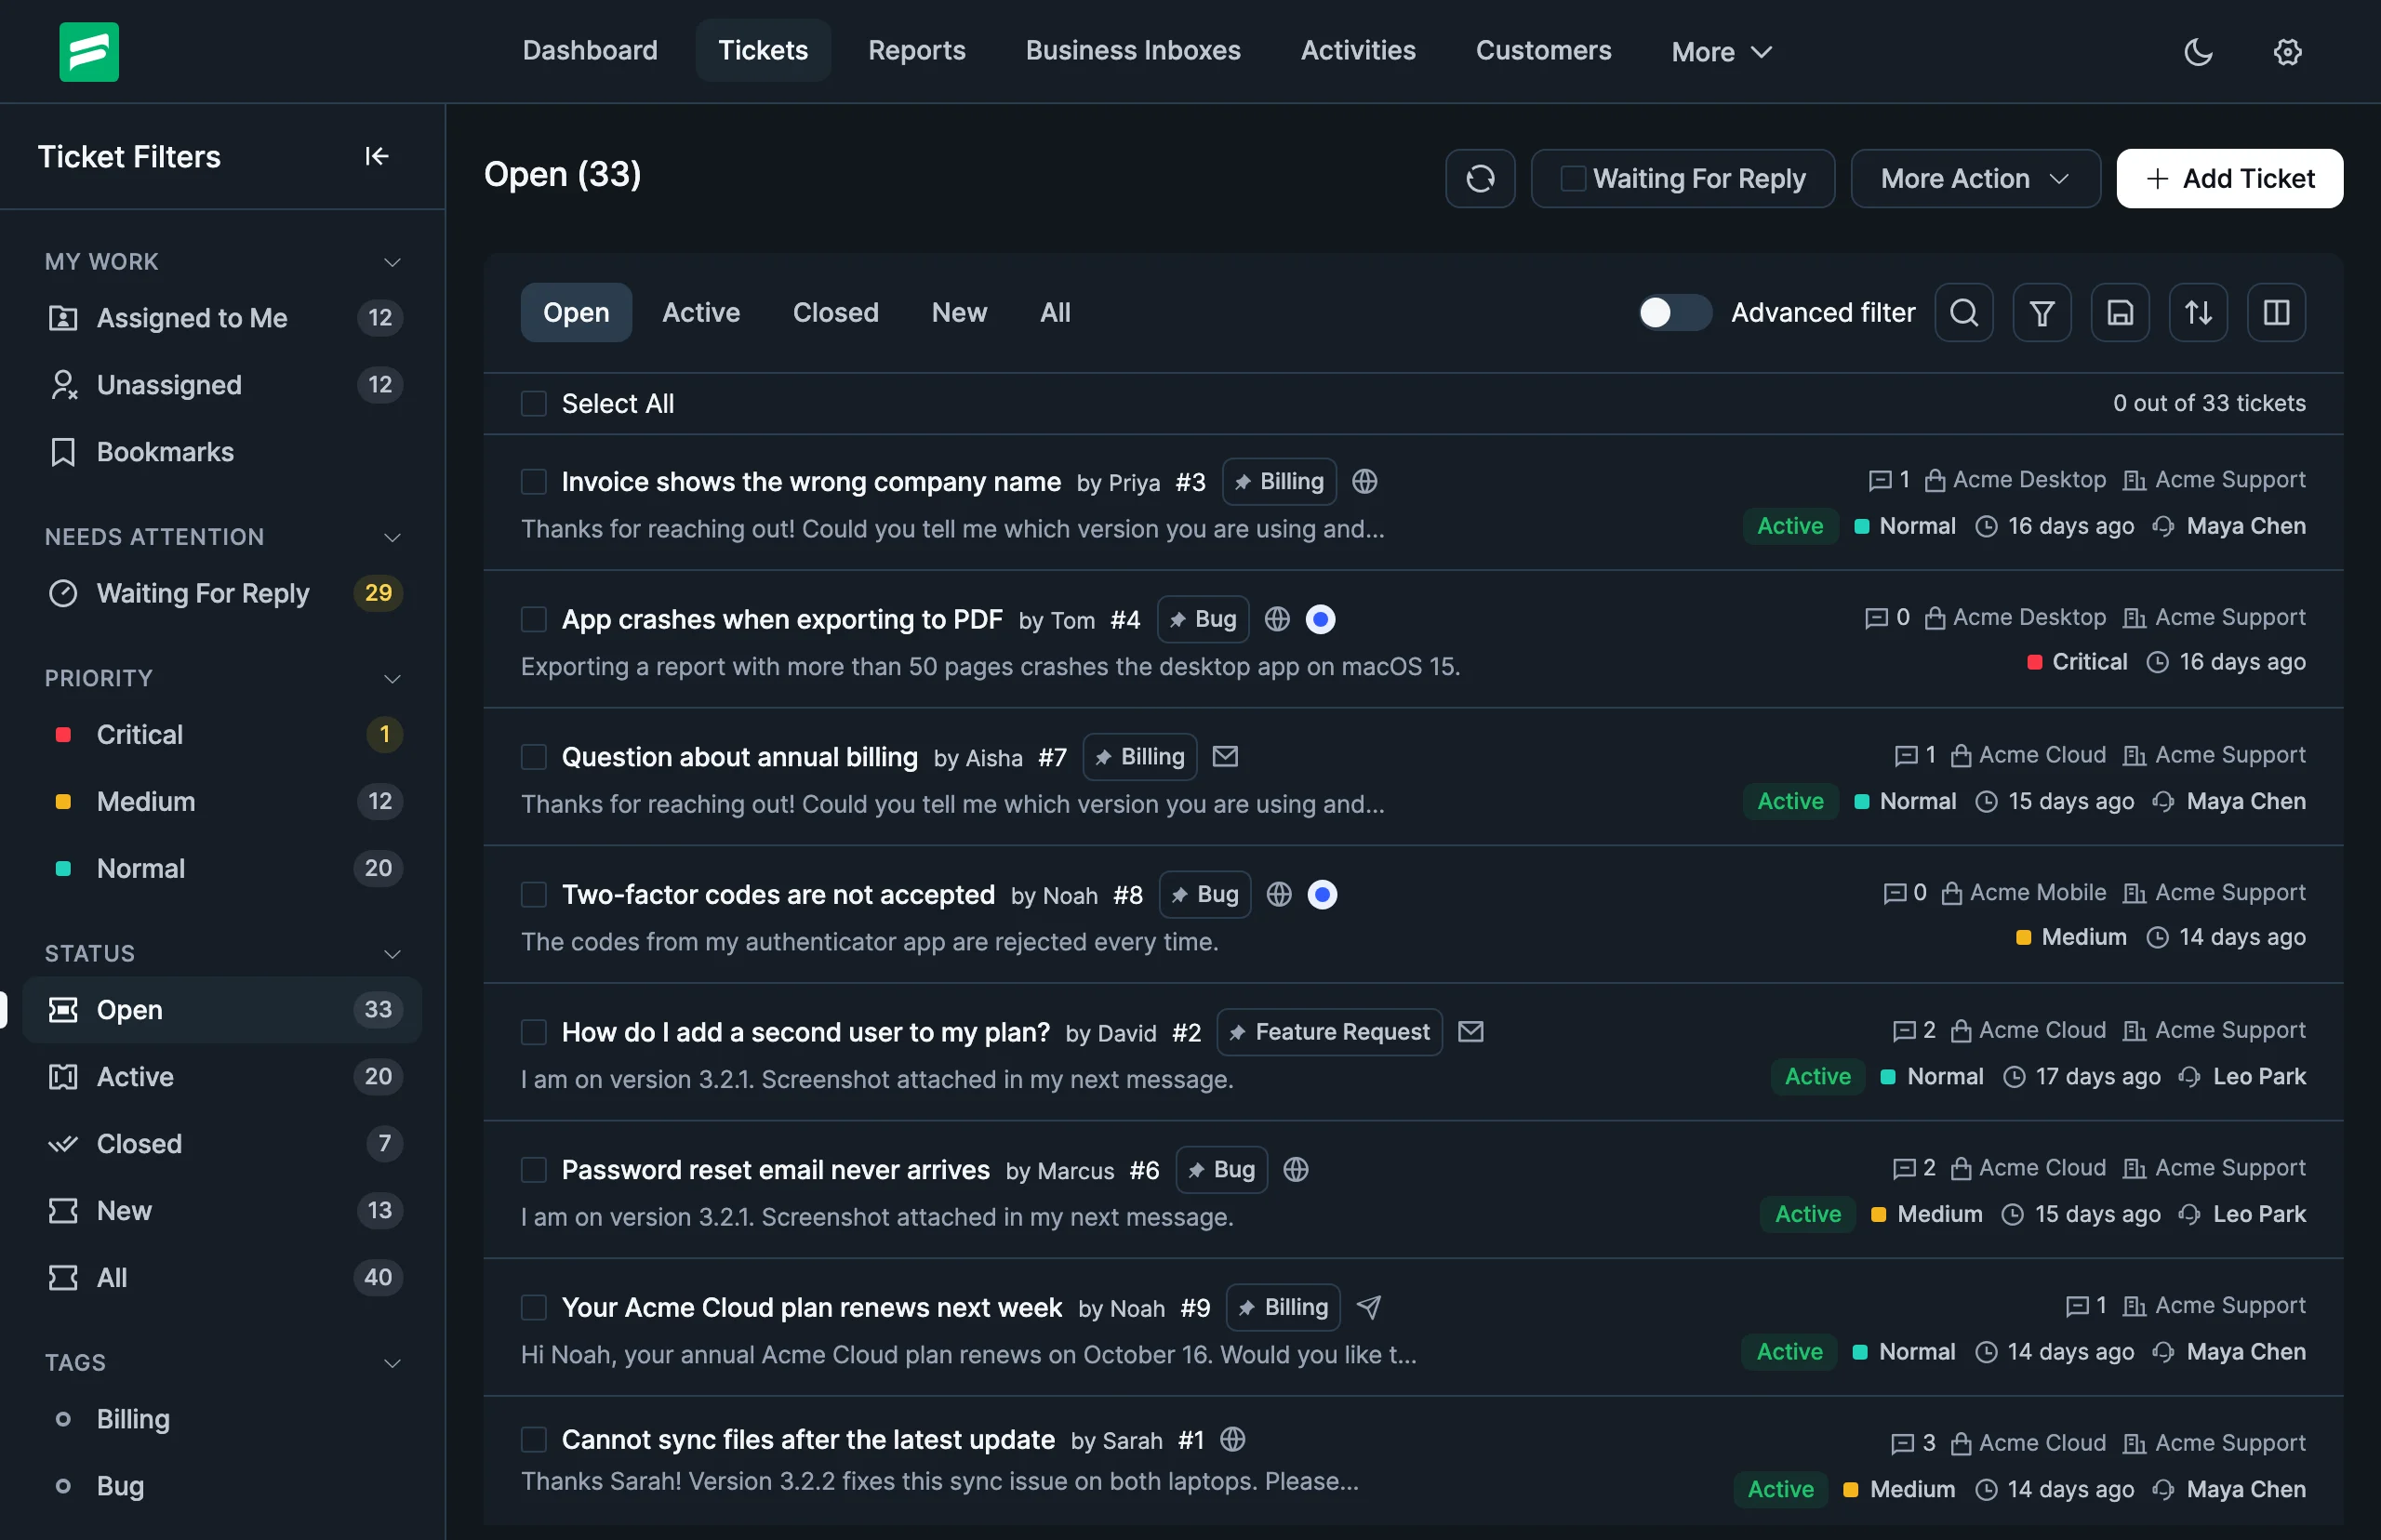Click the app logo in the top left
This screenshot has height=1540, width=2381.
click(89, 52)
